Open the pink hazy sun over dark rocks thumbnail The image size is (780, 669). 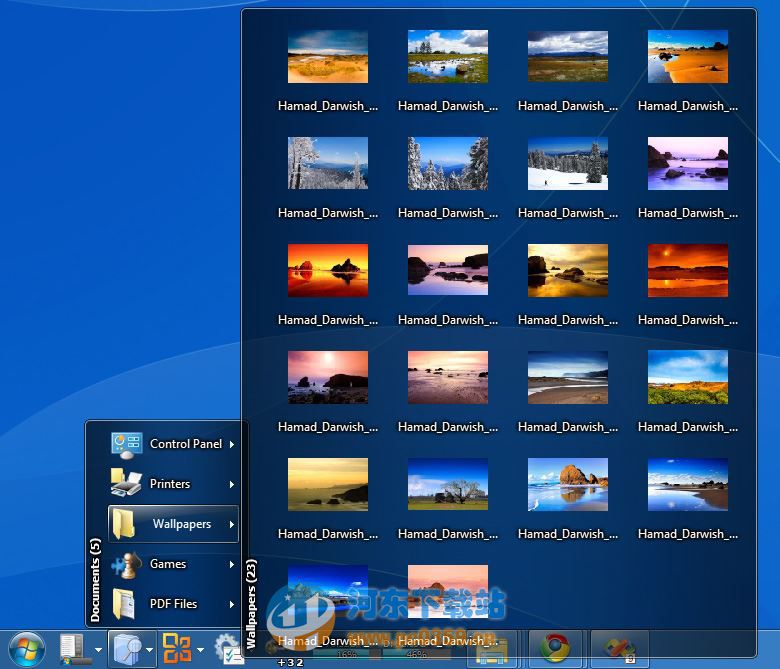[x=328, y=377]
